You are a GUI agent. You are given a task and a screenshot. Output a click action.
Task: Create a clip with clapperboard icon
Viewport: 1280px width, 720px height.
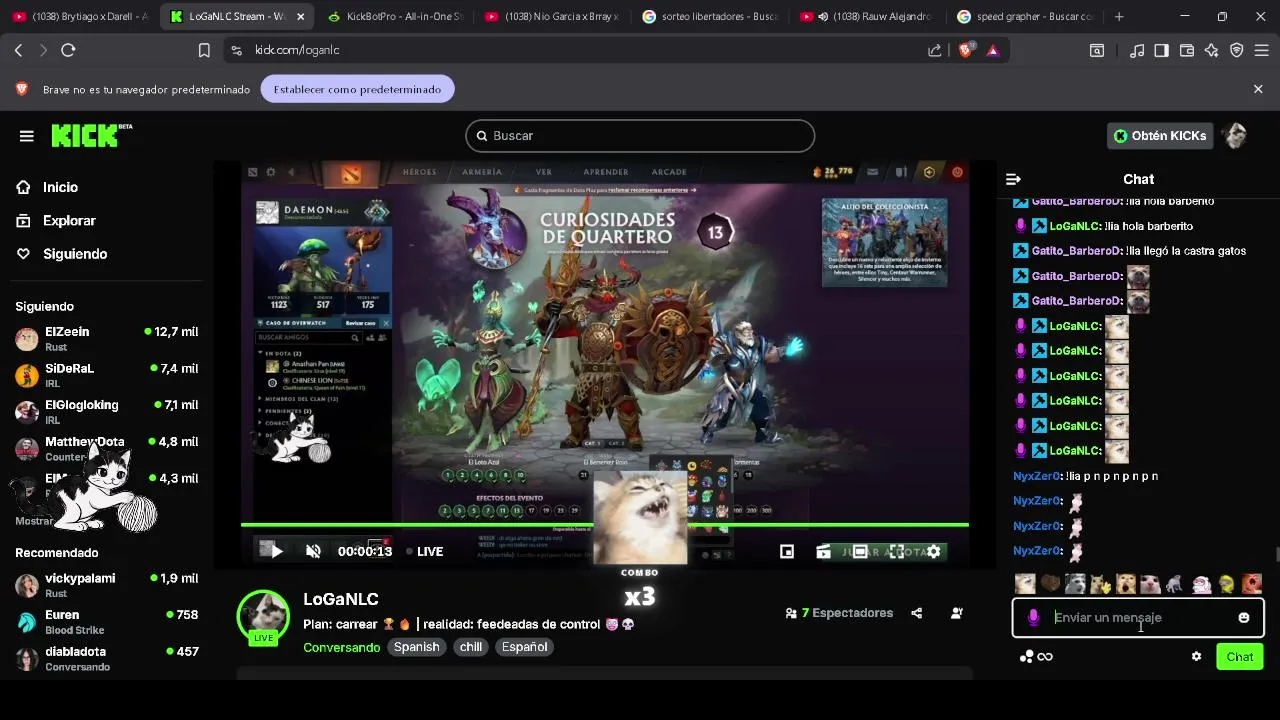pyautogui.click(x=823, y=551)
